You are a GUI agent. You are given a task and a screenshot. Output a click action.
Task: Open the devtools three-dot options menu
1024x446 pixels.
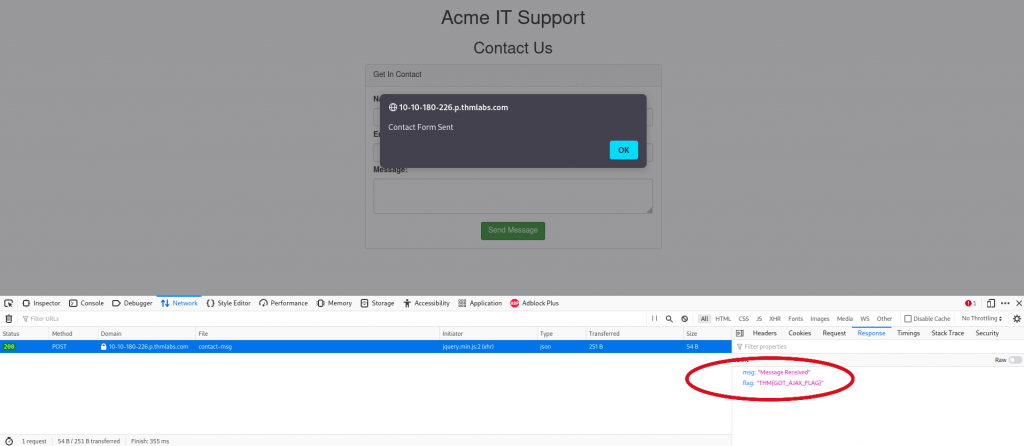(1005, 303)
